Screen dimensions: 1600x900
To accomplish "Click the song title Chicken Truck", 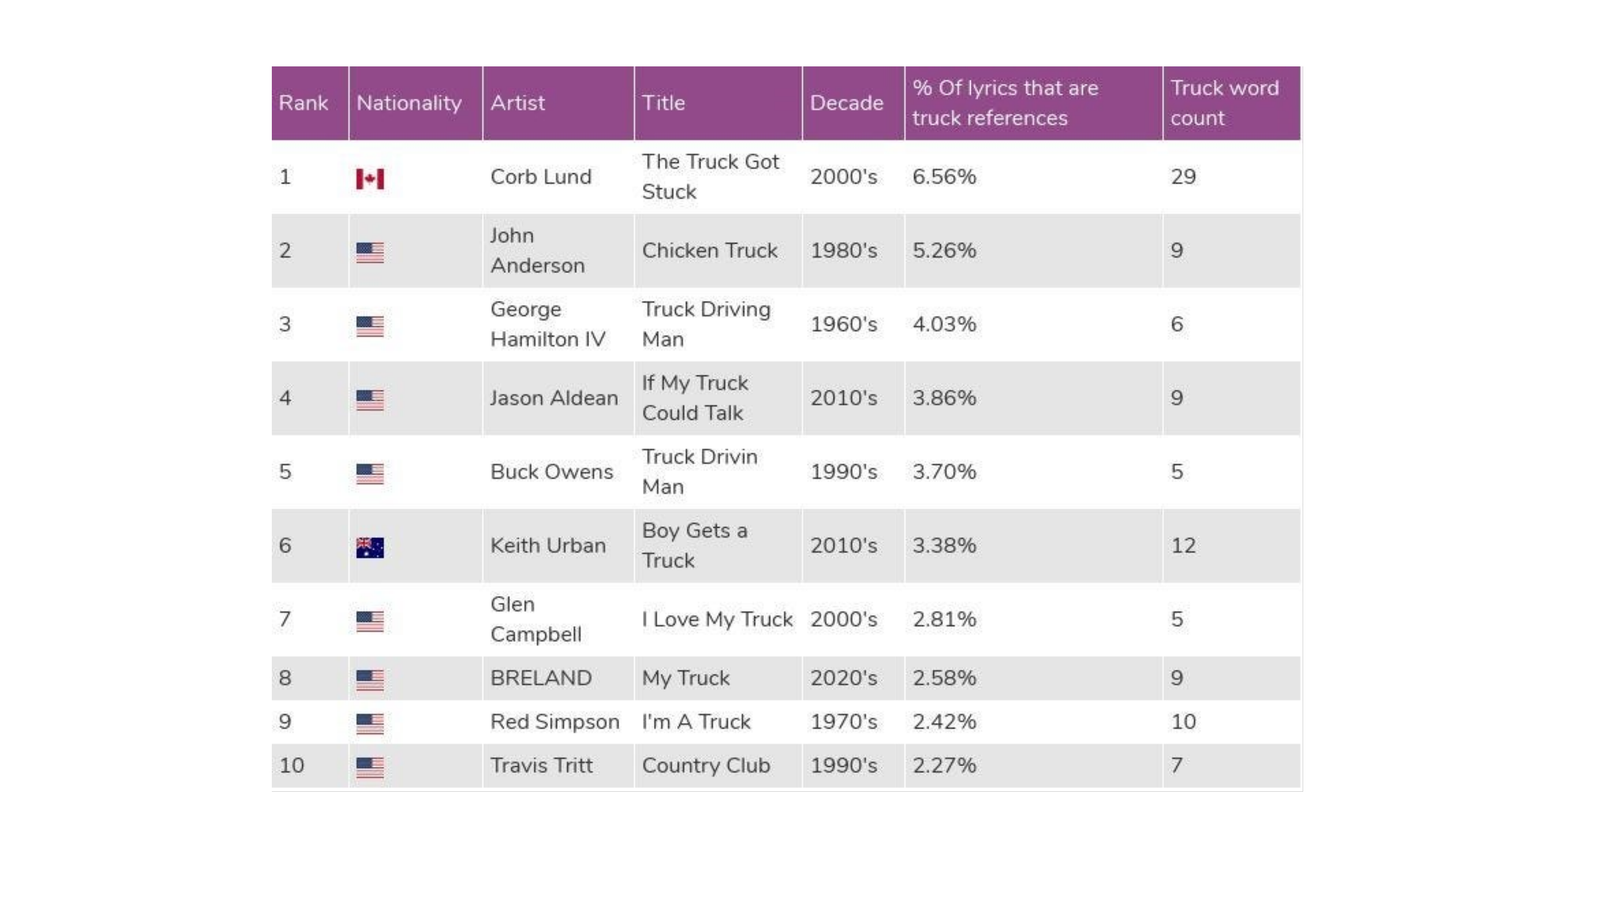I will (x=710, y=251).
